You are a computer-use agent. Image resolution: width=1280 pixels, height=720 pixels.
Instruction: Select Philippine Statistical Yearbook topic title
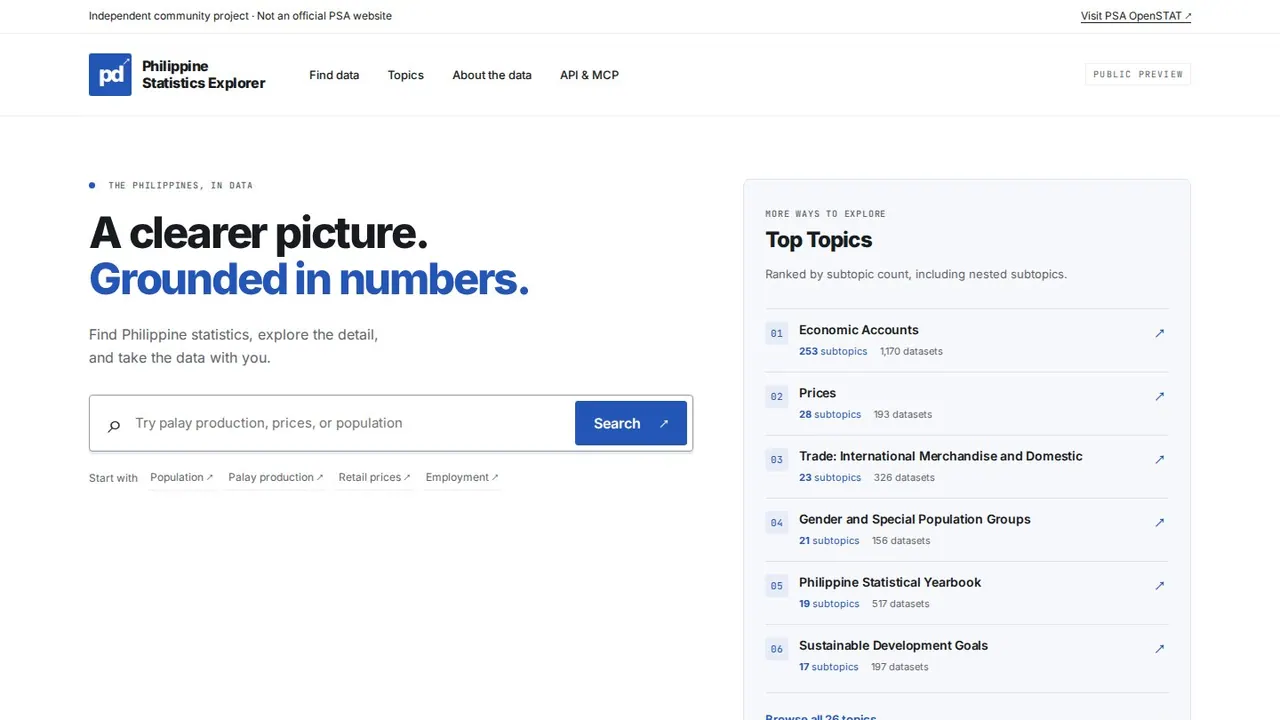(890, 582)
